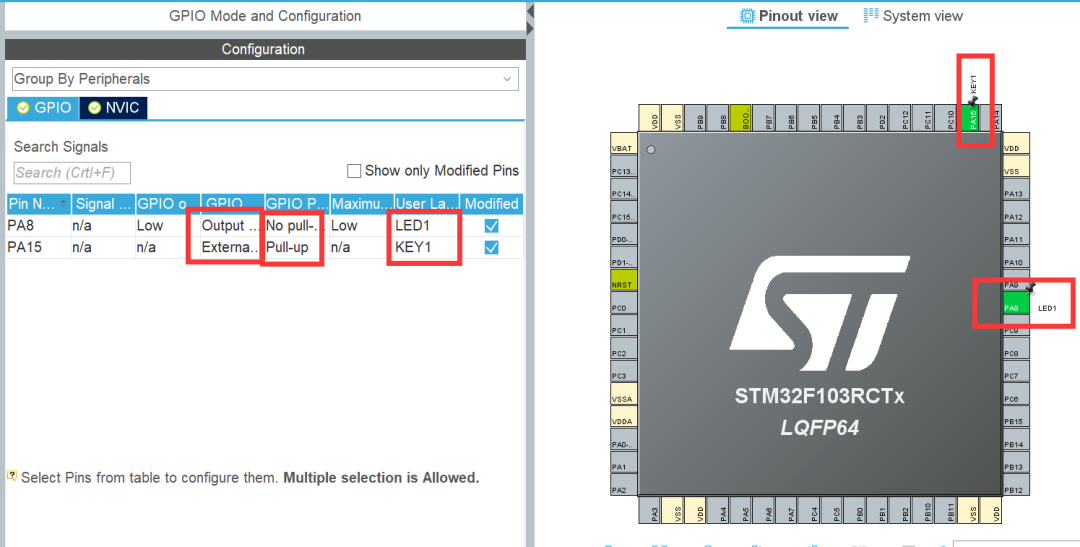Click the VBAT pin on the chip
1080x547 pixels.
[624, 144]
